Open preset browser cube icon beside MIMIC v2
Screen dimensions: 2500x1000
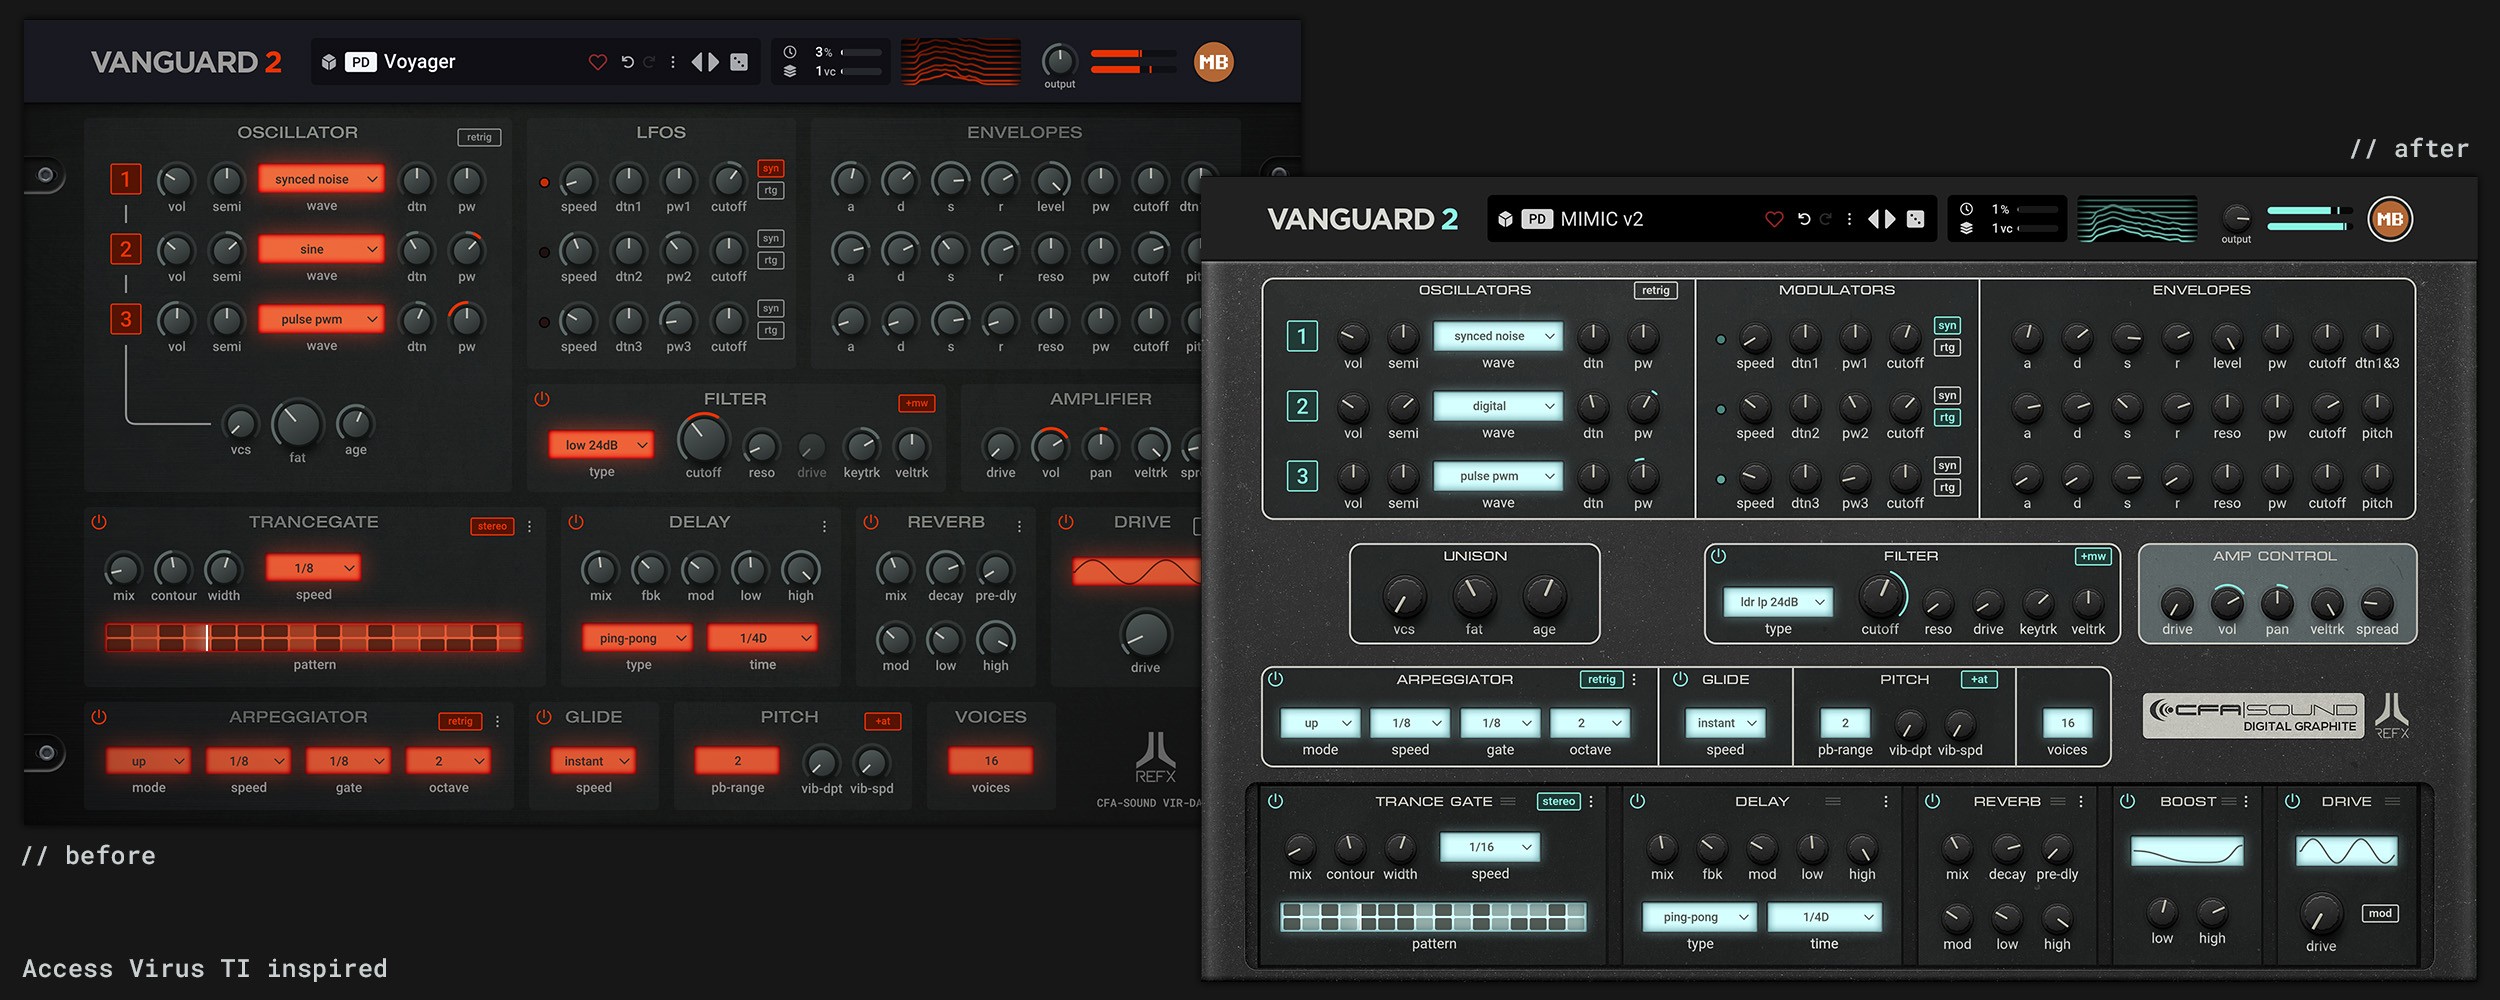click(x=1505, y=219)
